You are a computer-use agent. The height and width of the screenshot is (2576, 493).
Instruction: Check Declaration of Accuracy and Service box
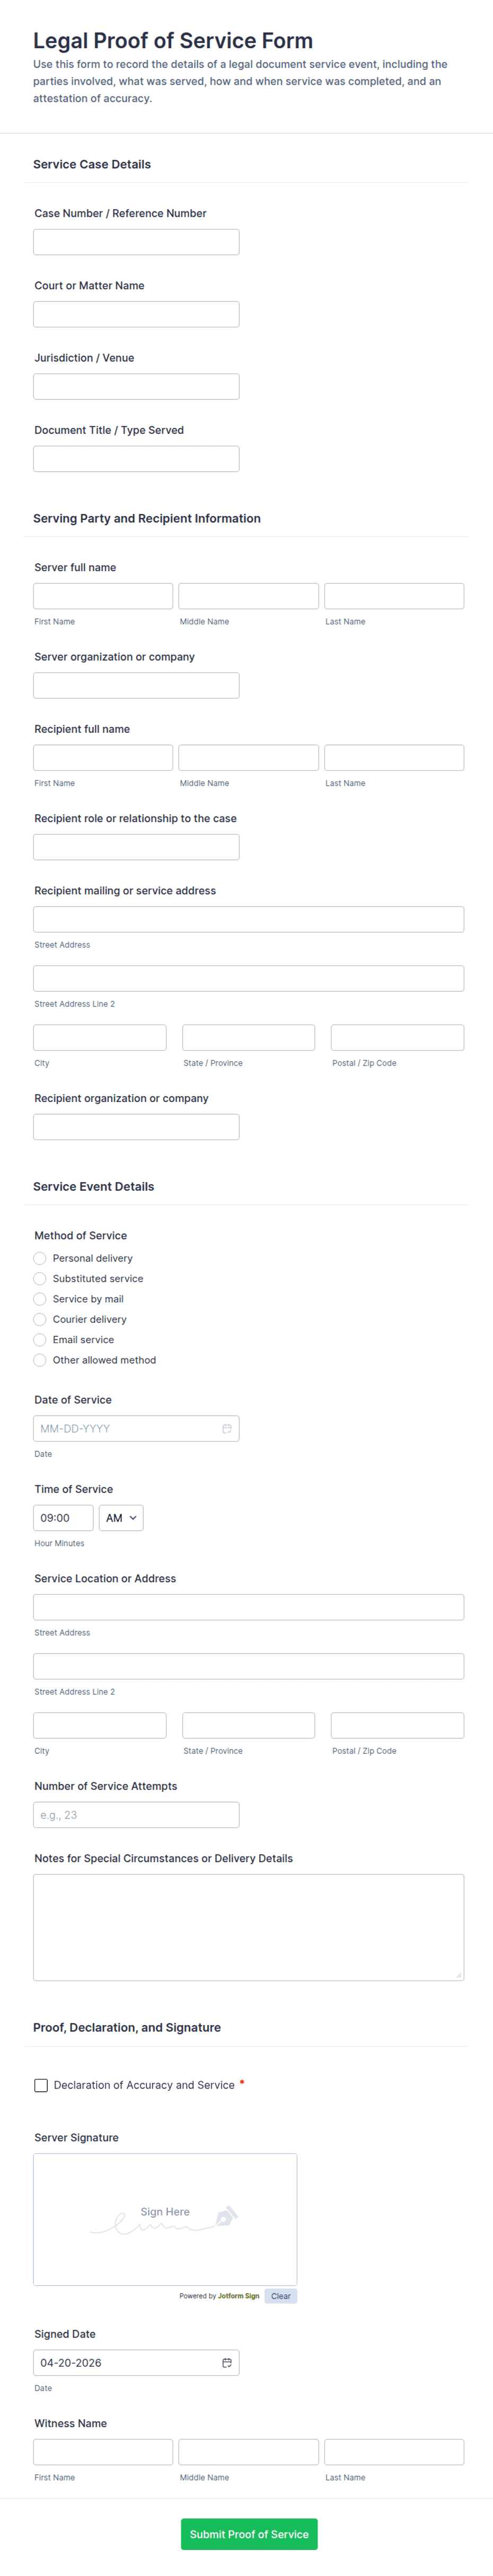[41, 2085]
